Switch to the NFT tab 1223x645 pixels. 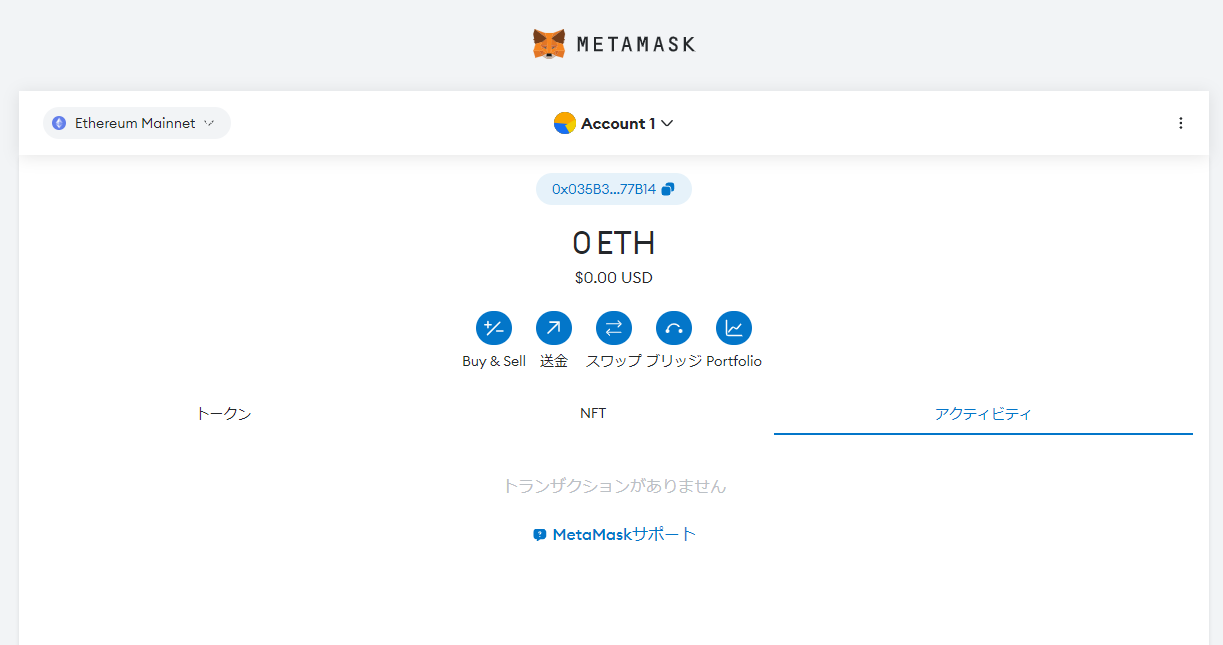point(593,413)
